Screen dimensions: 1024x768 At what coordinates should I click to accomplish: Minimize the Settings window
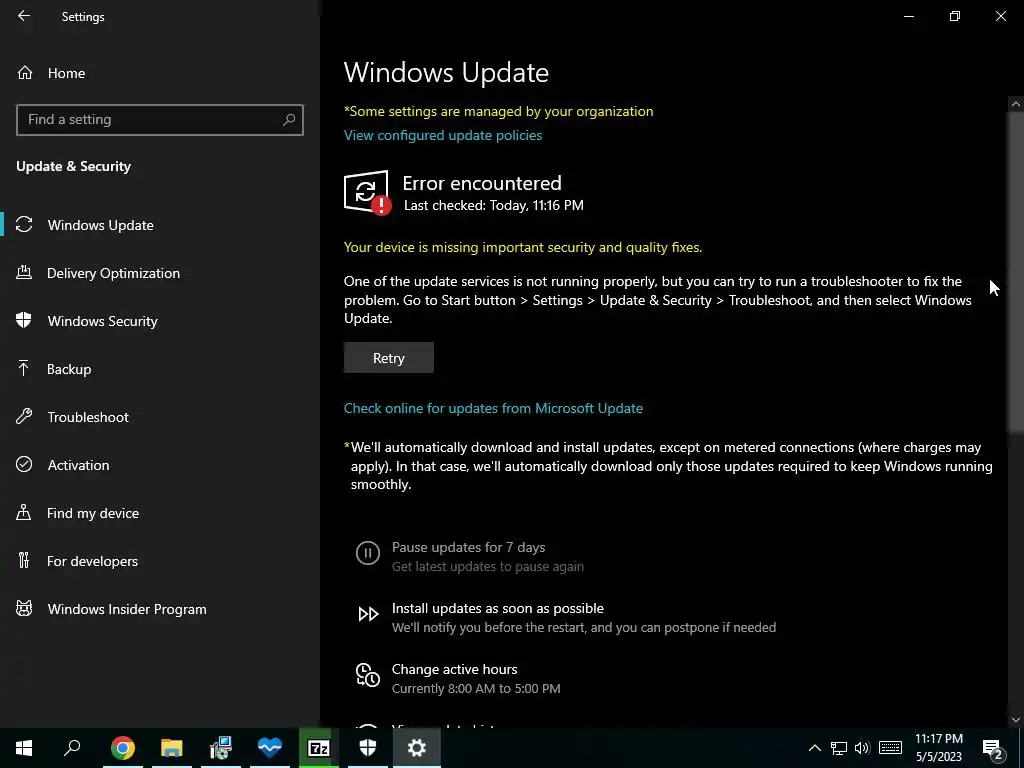click(908, 16)
